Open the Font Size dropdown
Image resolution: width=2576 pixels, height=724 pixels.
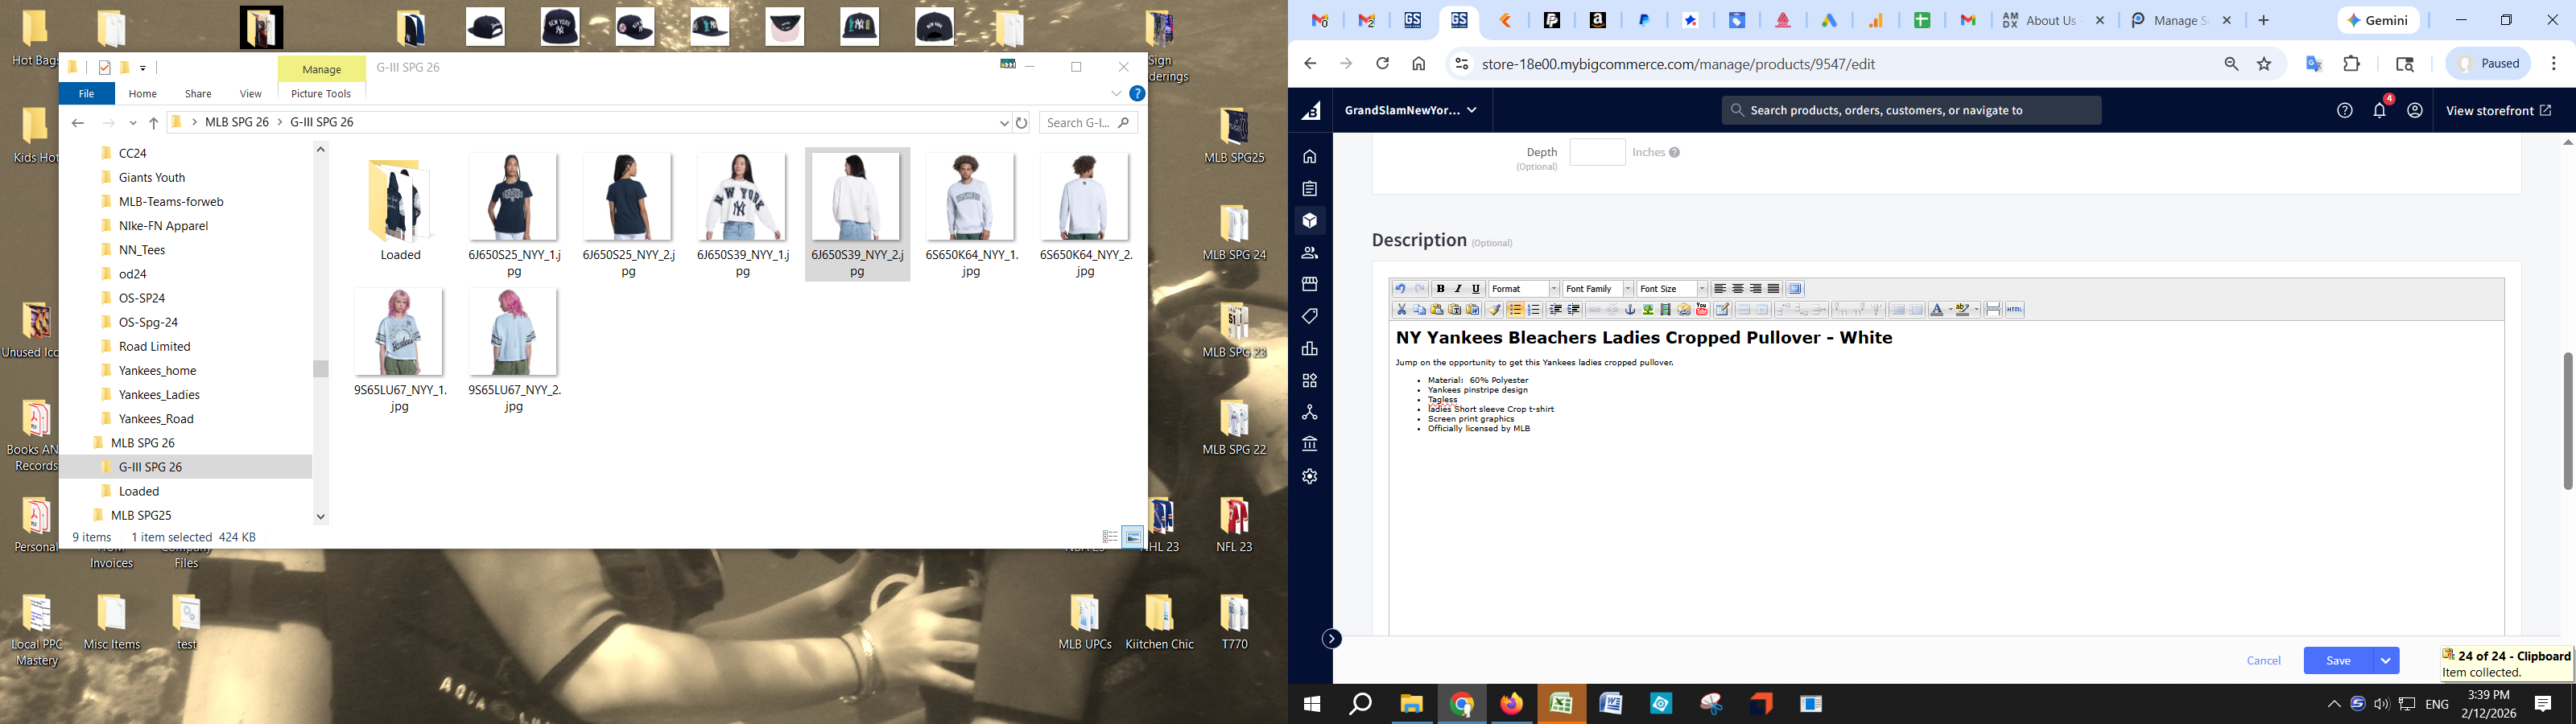(x=1671, y=289)
